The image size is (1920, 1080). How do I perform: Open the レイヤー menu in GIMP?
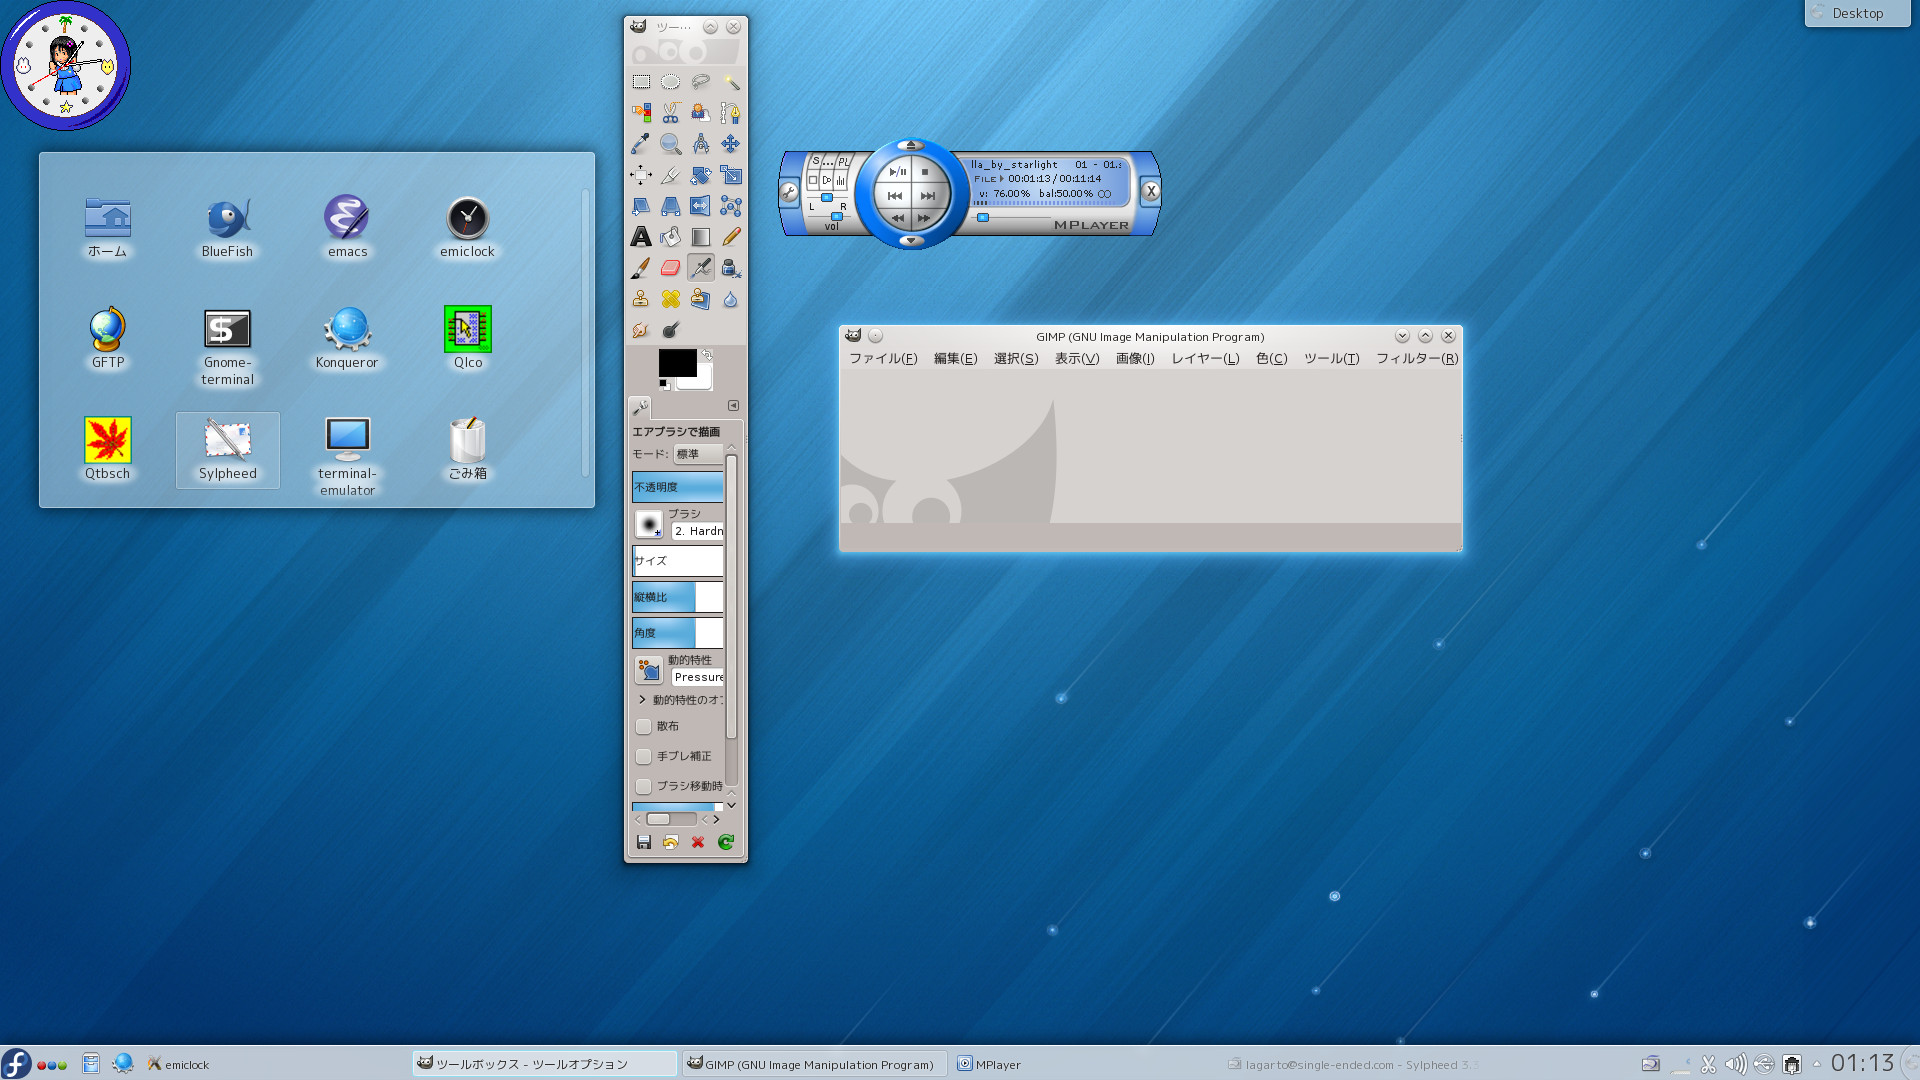click(1205, 358)
